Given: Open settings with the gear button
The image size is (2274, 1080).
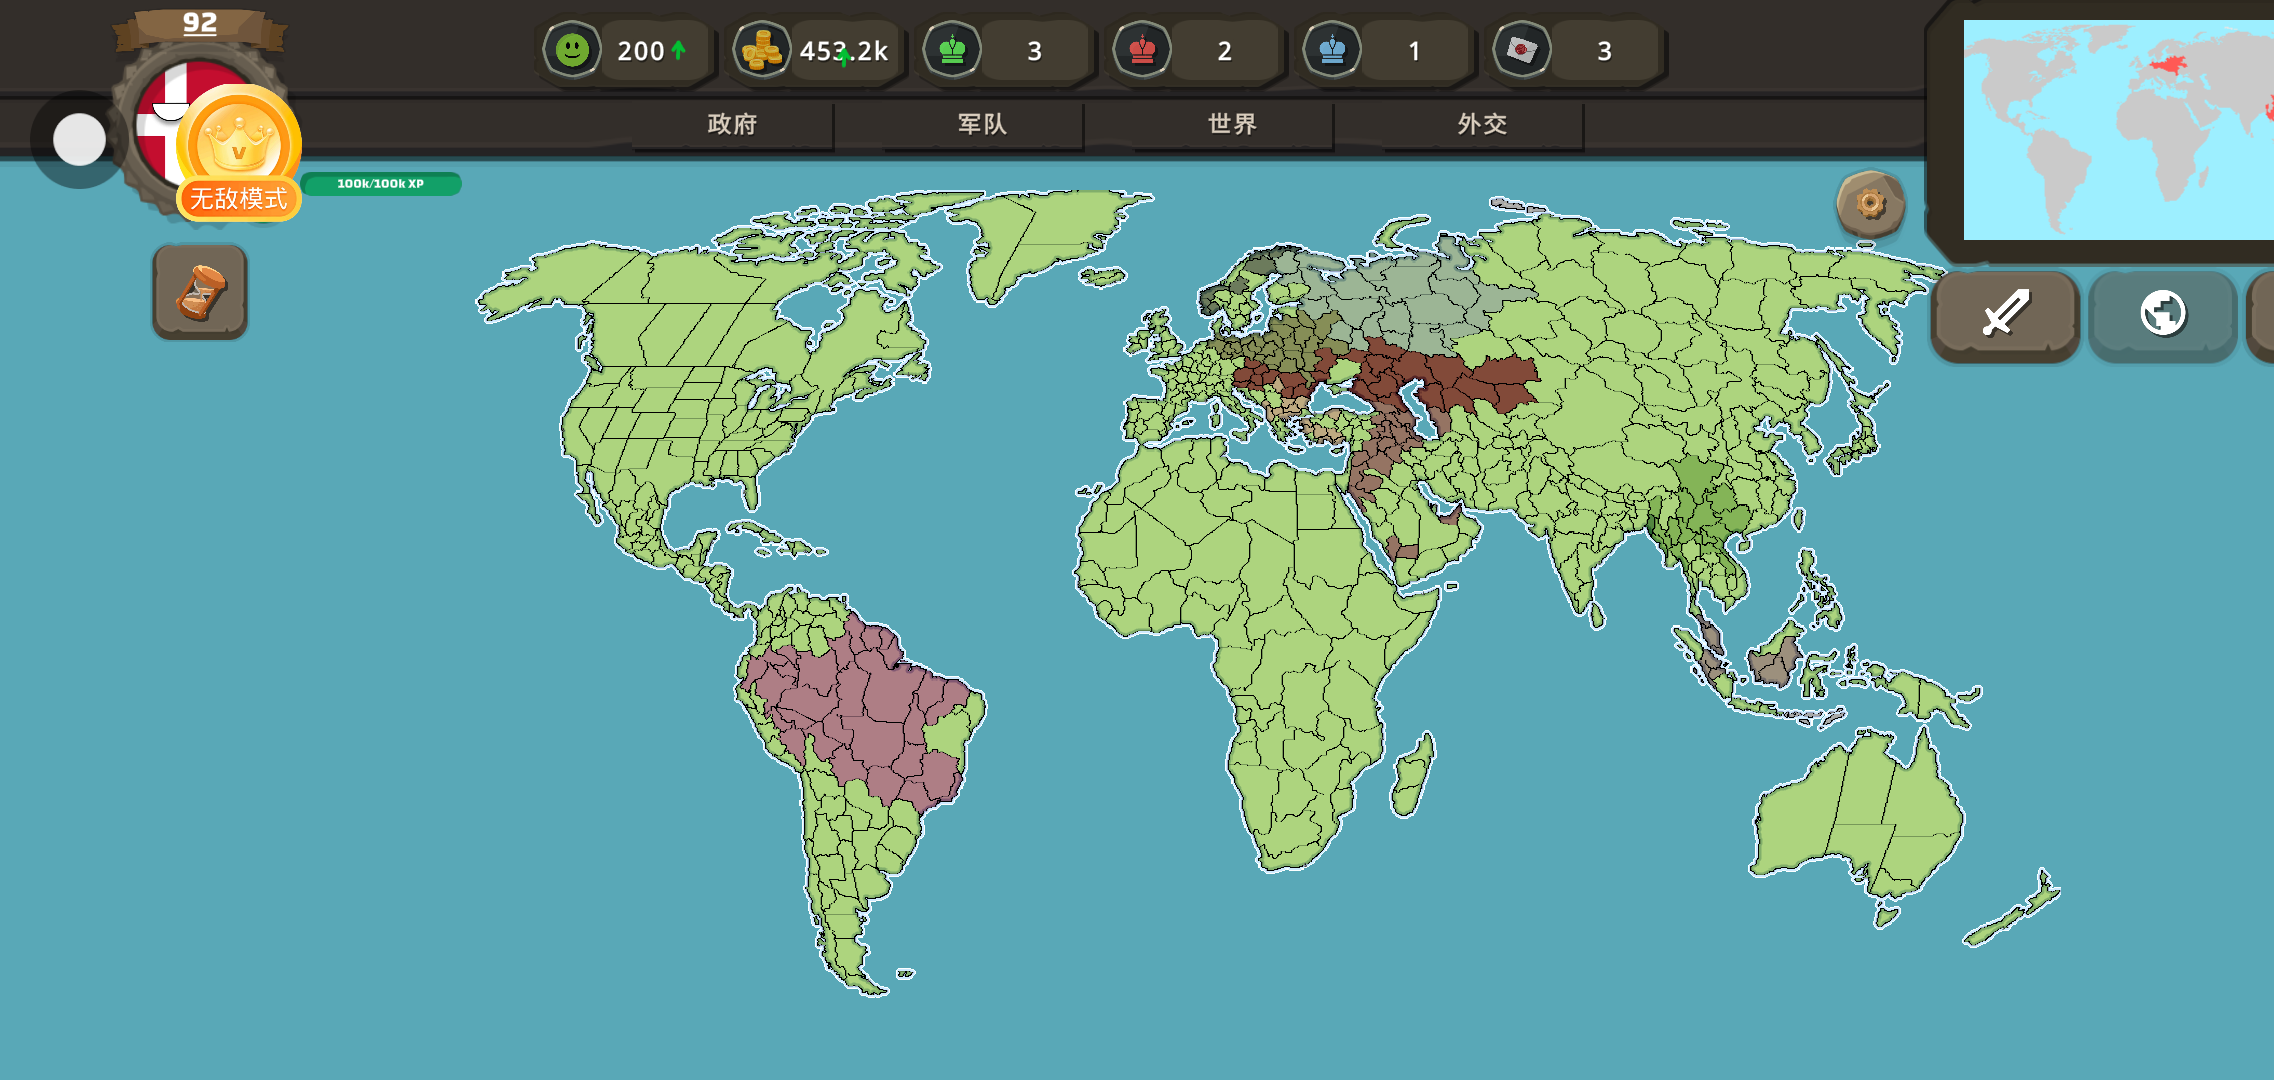Looking at the screenshot, I should coord(1870,204).
